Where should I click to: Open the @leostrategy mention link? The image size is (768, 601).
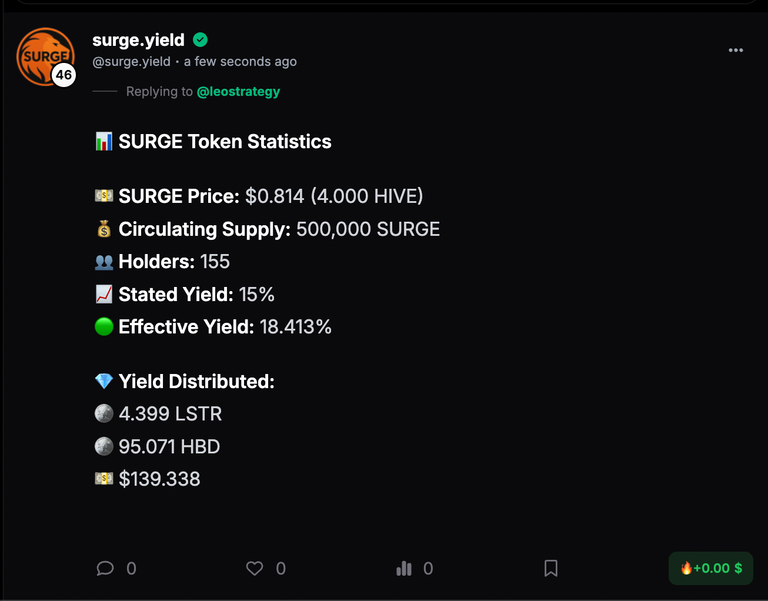tap(238, 92)
